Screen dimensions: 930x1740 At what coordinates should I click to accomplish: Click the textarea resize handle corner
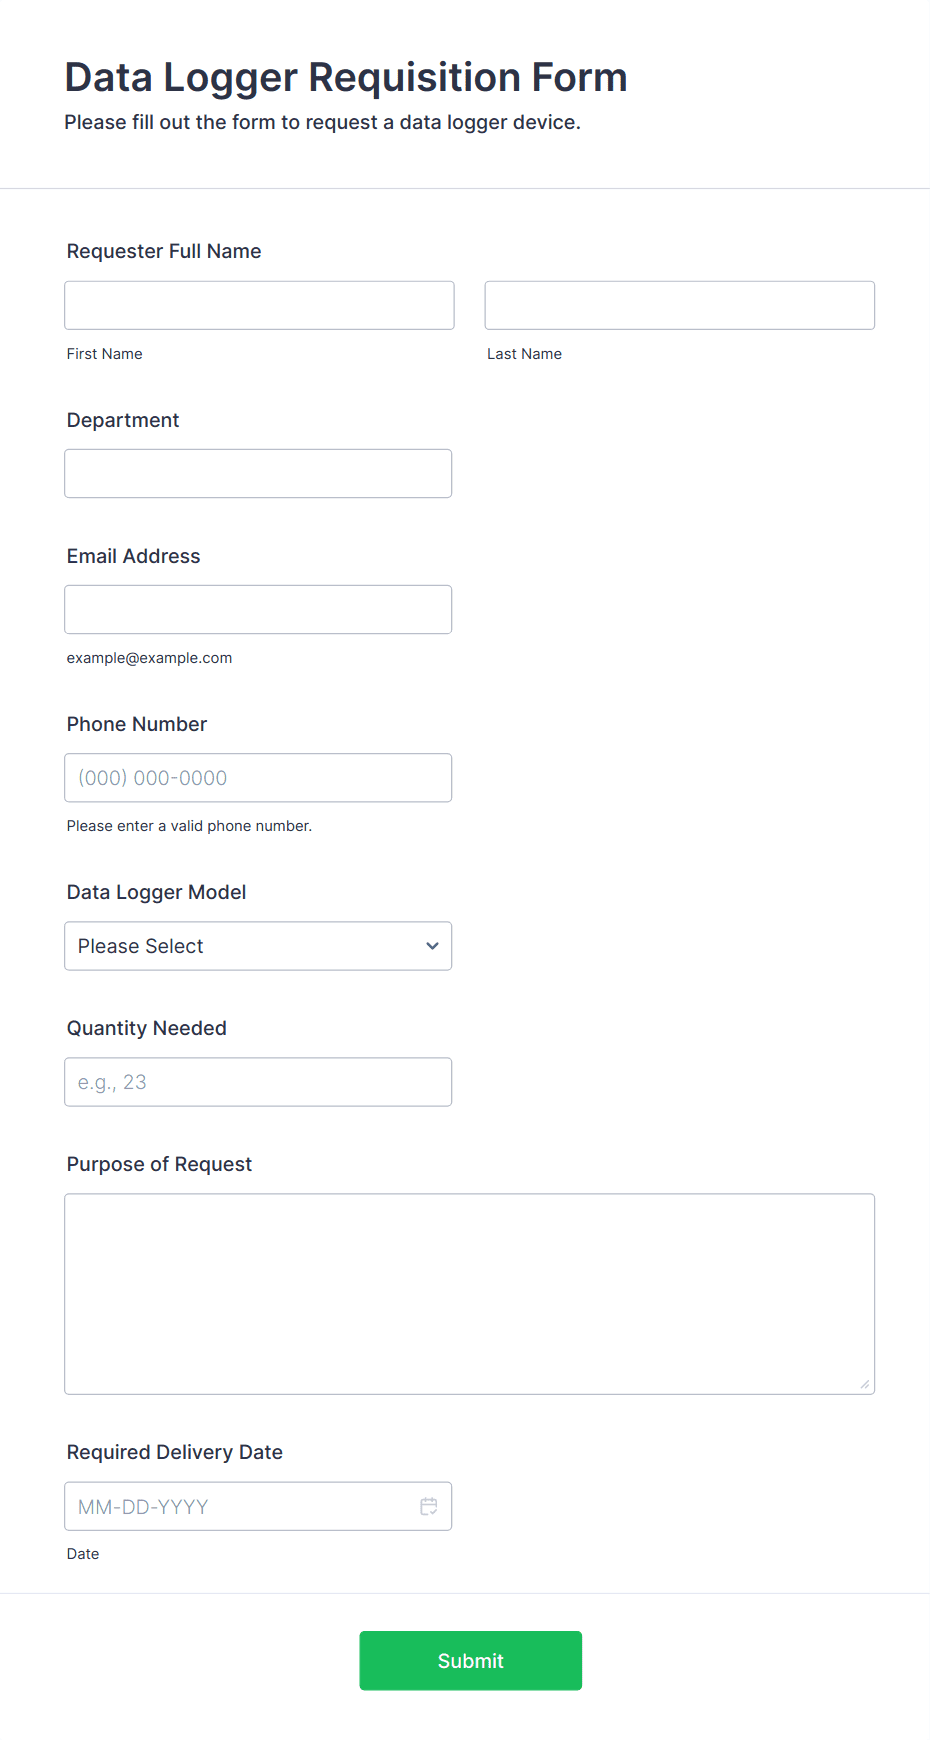coord(865,1384)
